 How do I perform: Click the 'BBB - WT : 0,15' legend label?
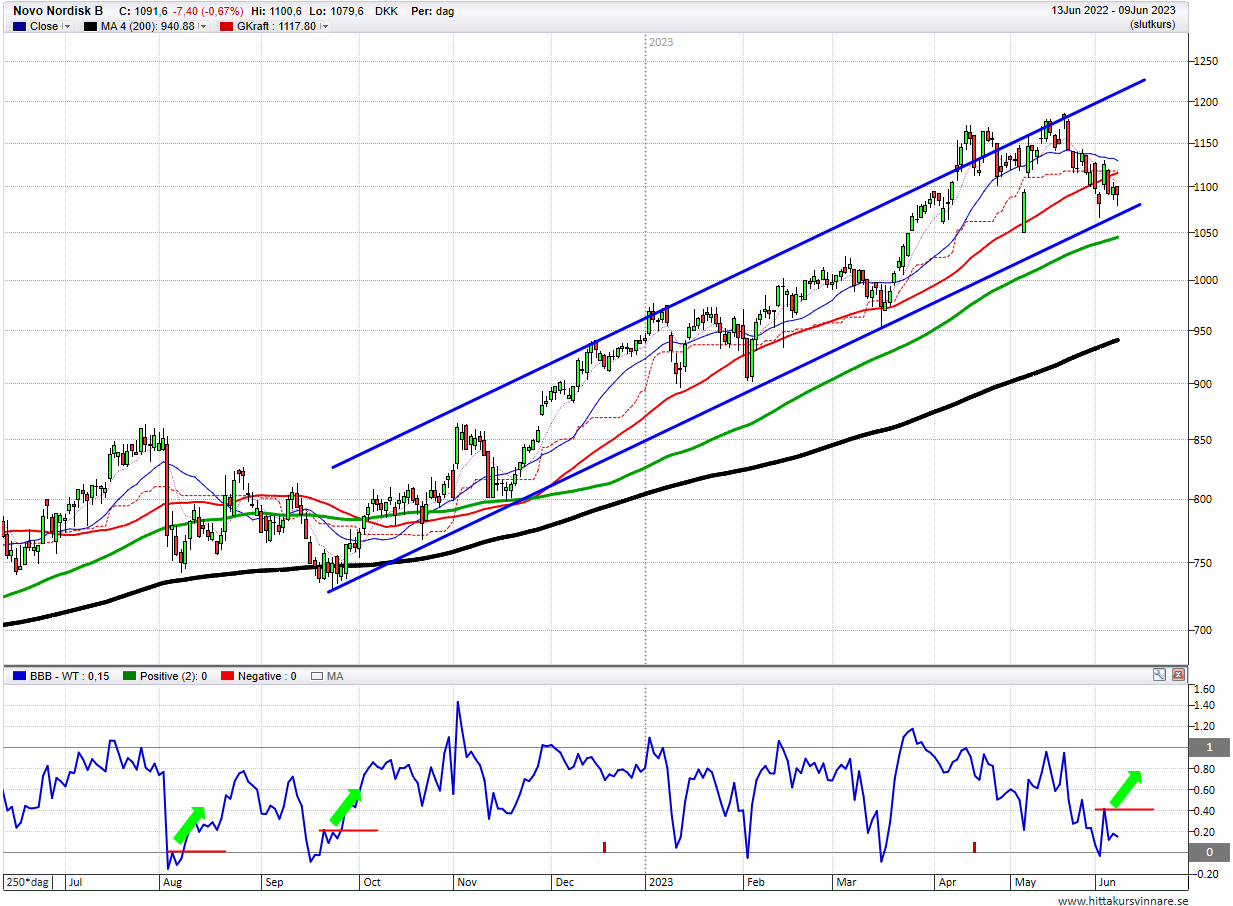coord(72,676)
